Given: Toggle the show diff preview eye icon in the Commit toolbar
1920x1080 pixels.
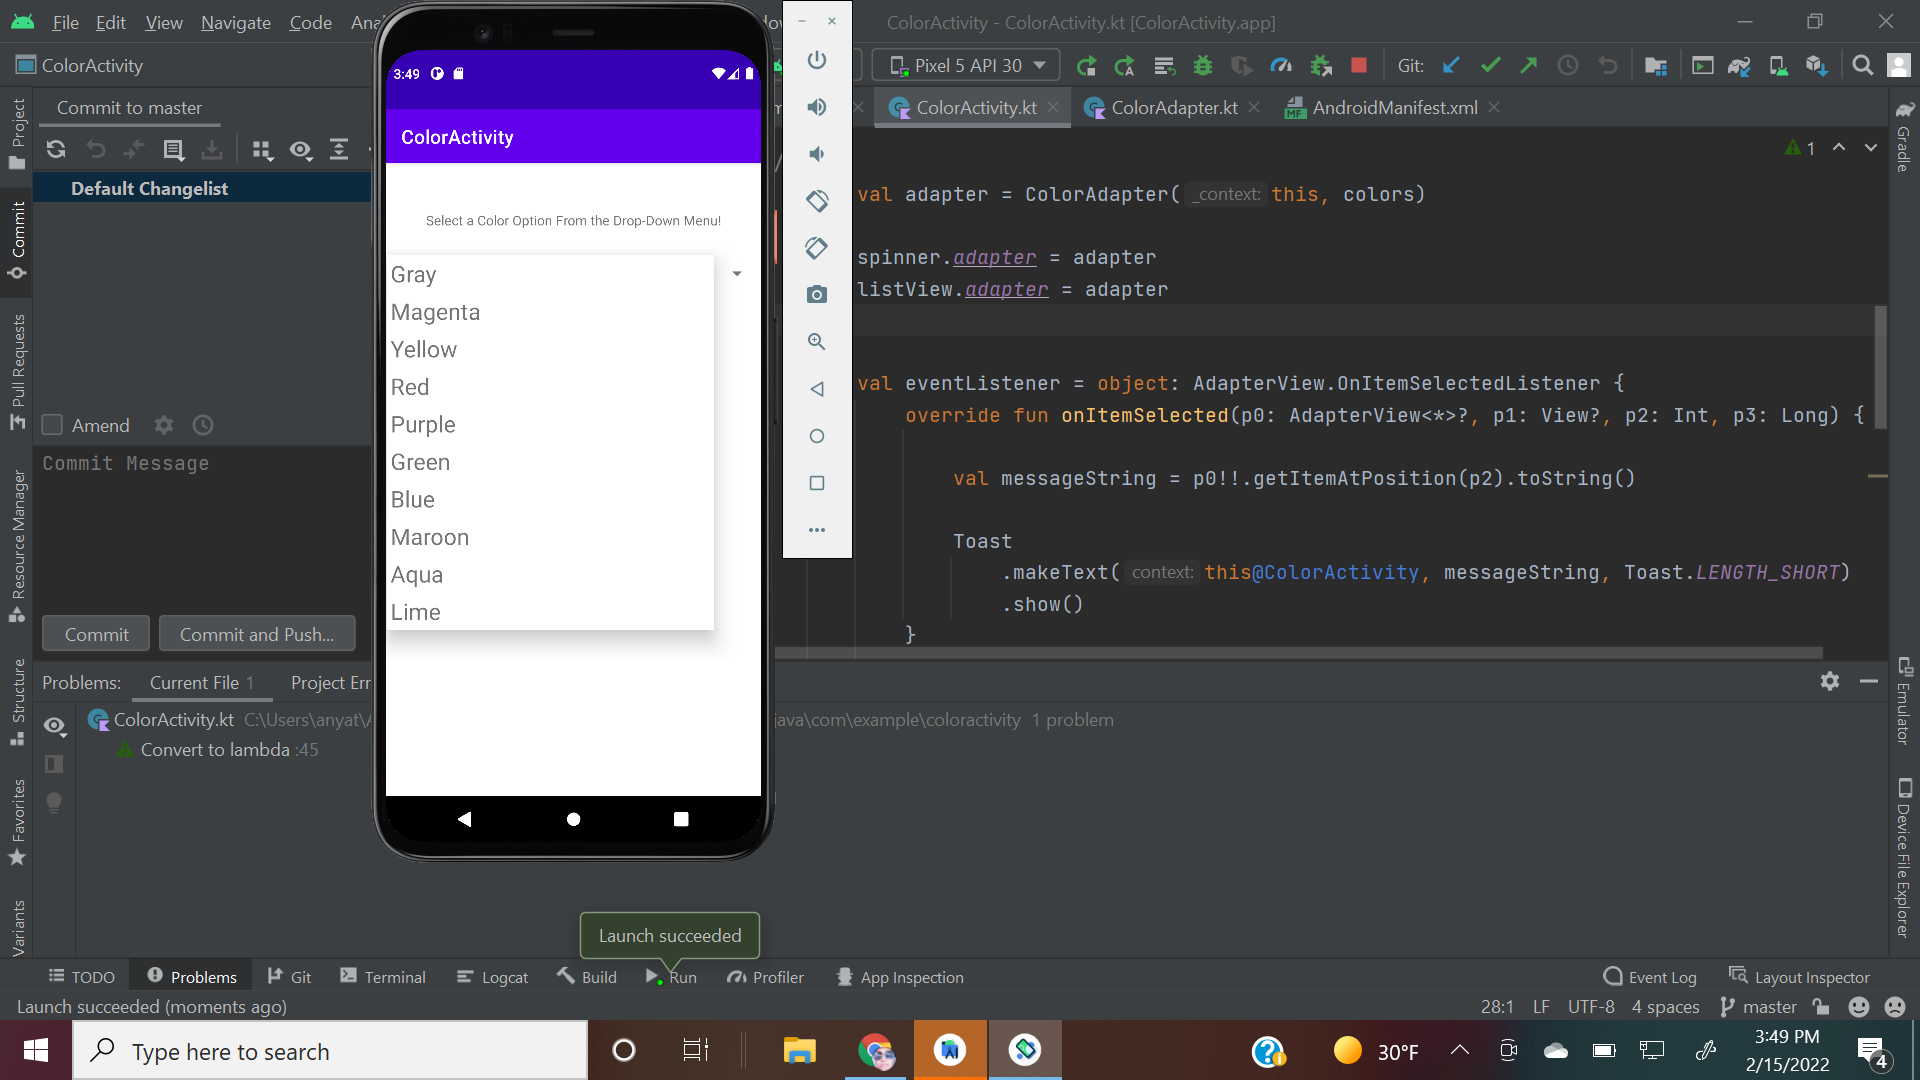Looking at the screenshot, I should (300, 150).
